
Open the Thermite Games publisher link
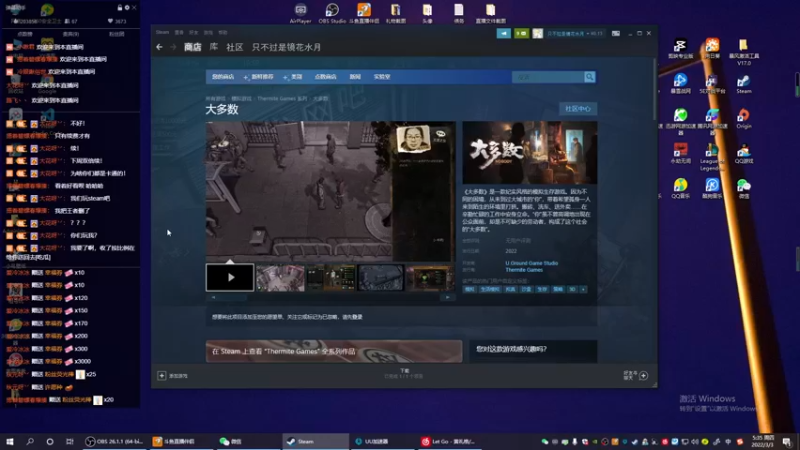coord(524,270)
